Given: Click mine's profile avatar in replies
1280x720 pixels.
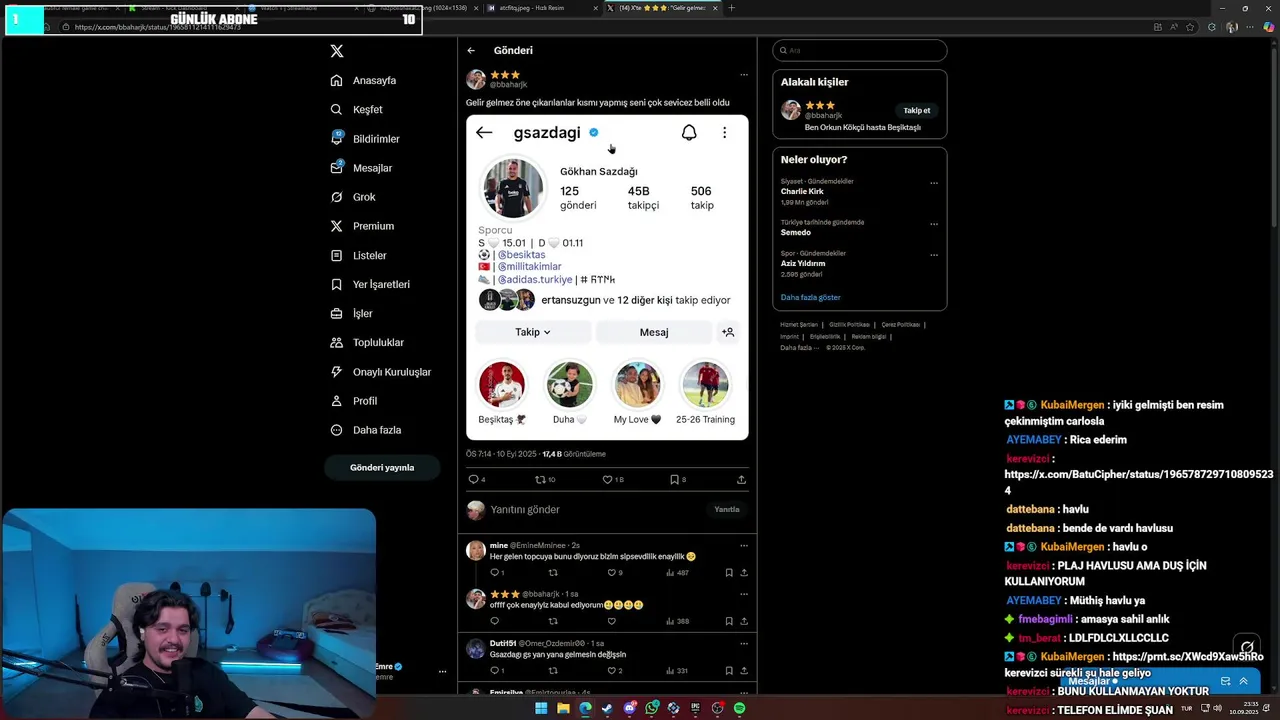Looking at the screenshot, I should [x=476, y=551].
